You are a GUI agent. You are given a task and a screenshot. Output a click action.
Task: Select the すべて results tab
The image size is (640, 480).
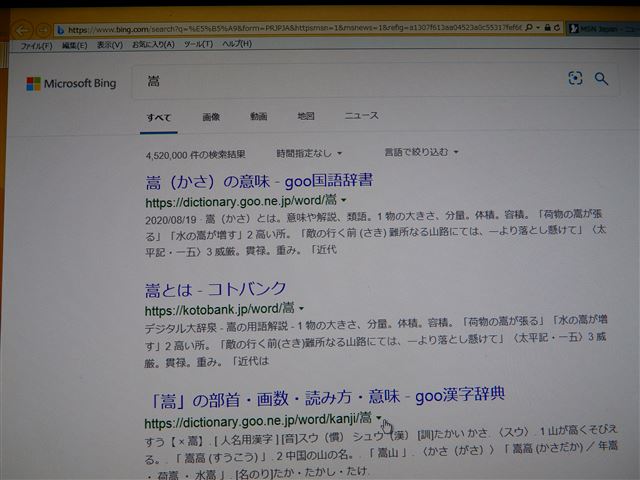pyautogui.click(x=159, y=118)
